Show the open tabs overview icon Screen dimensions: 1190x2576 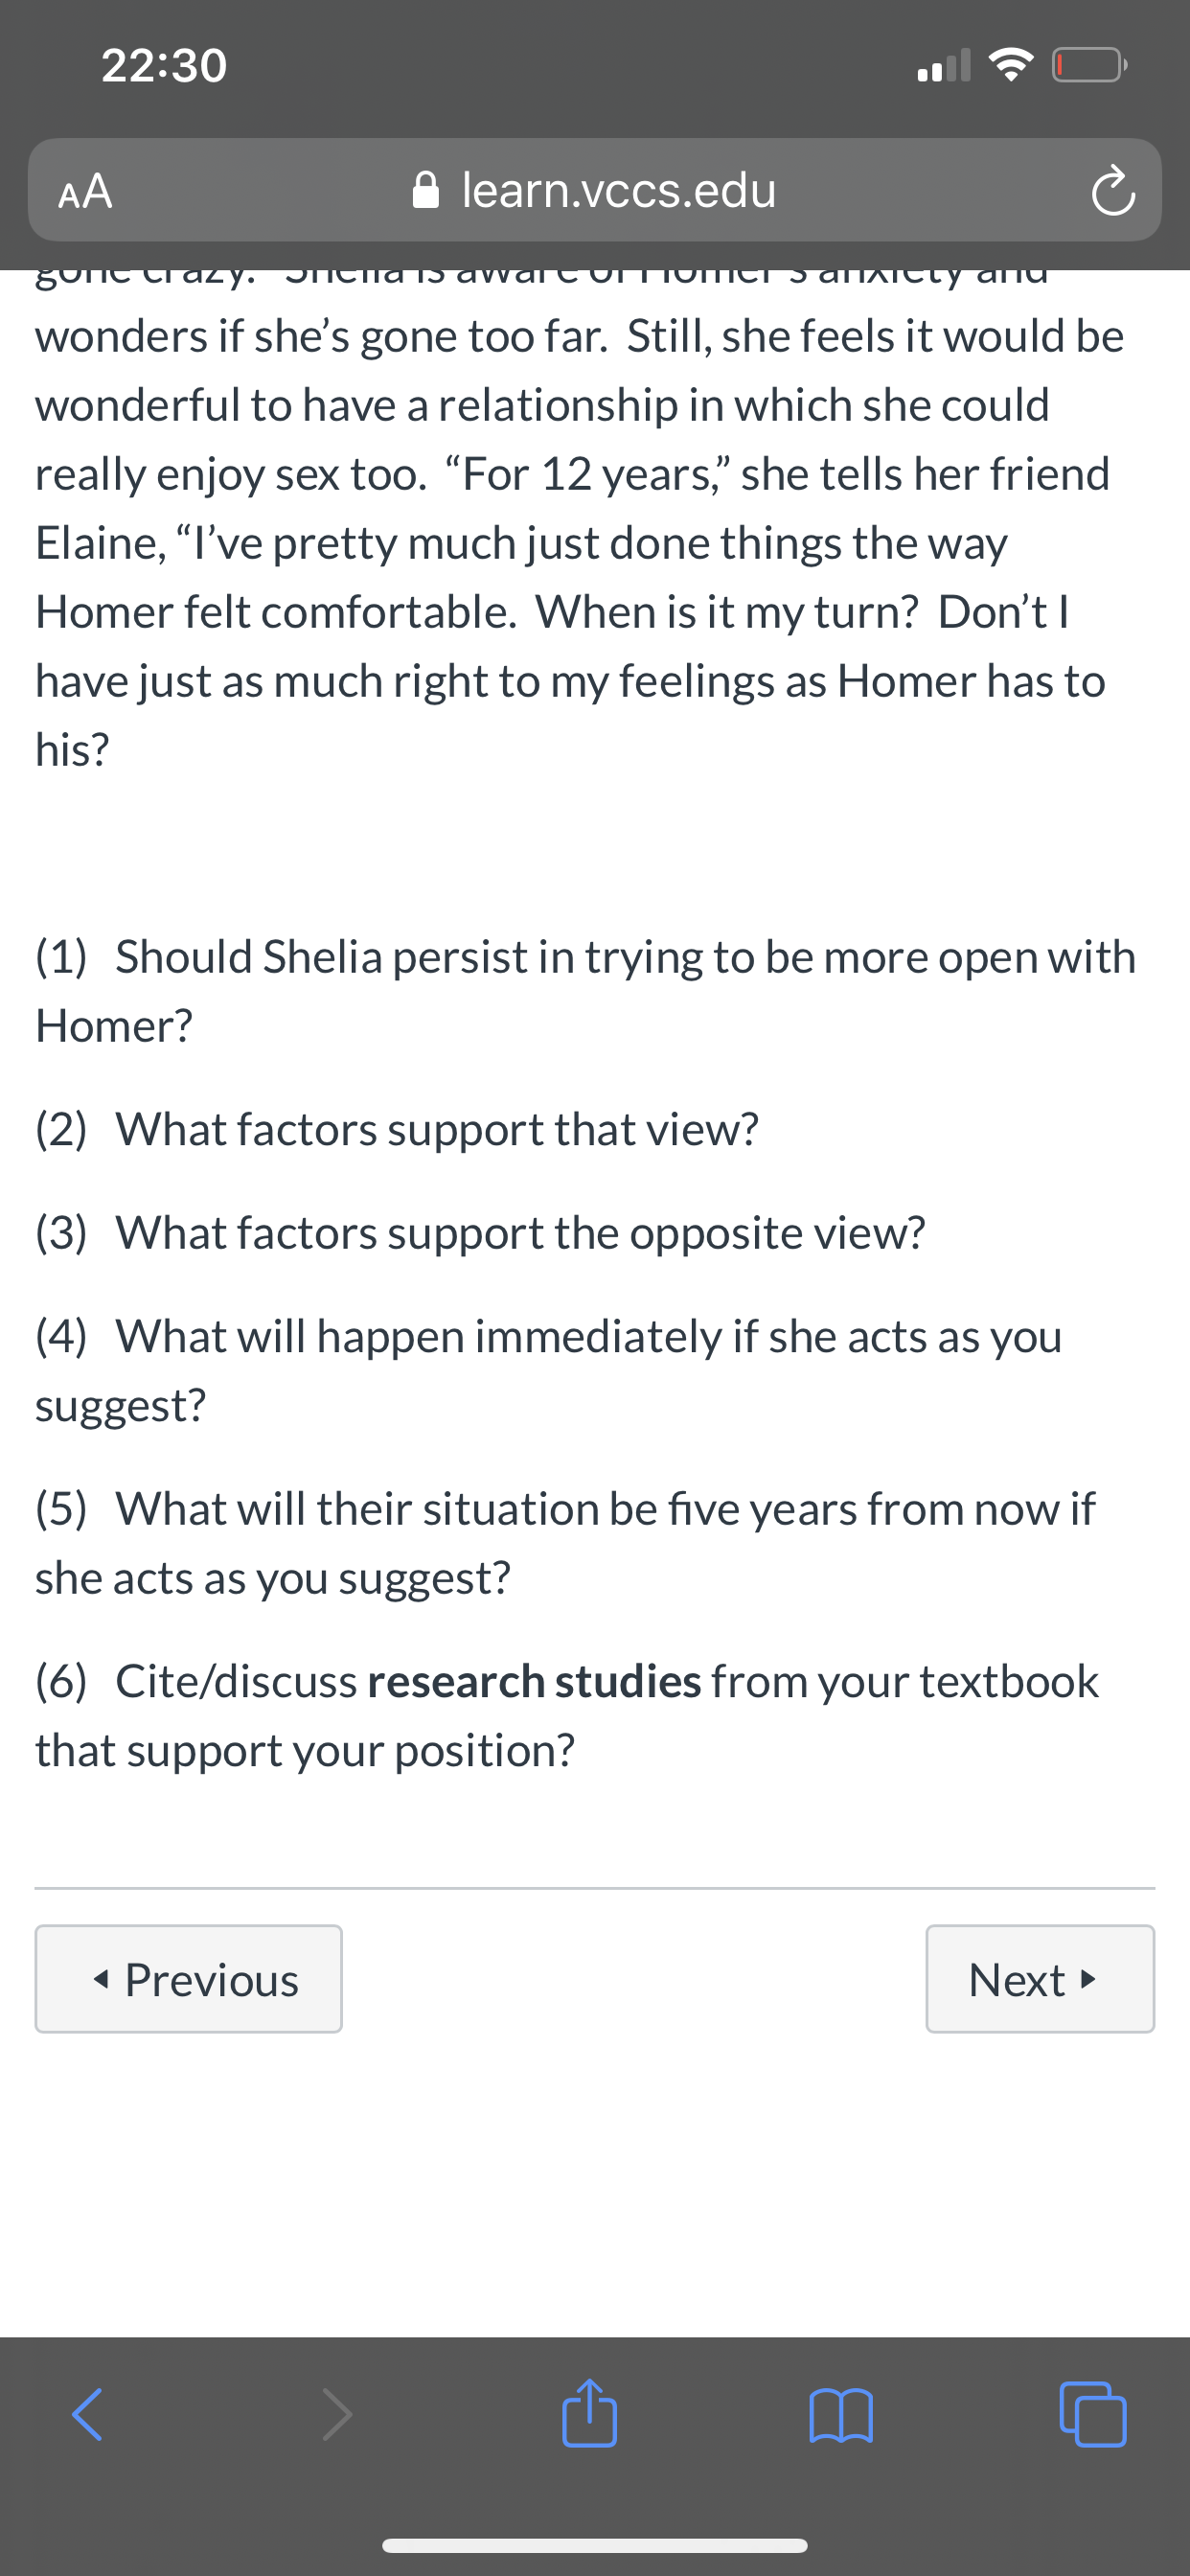click(x=1093, y=2415)
